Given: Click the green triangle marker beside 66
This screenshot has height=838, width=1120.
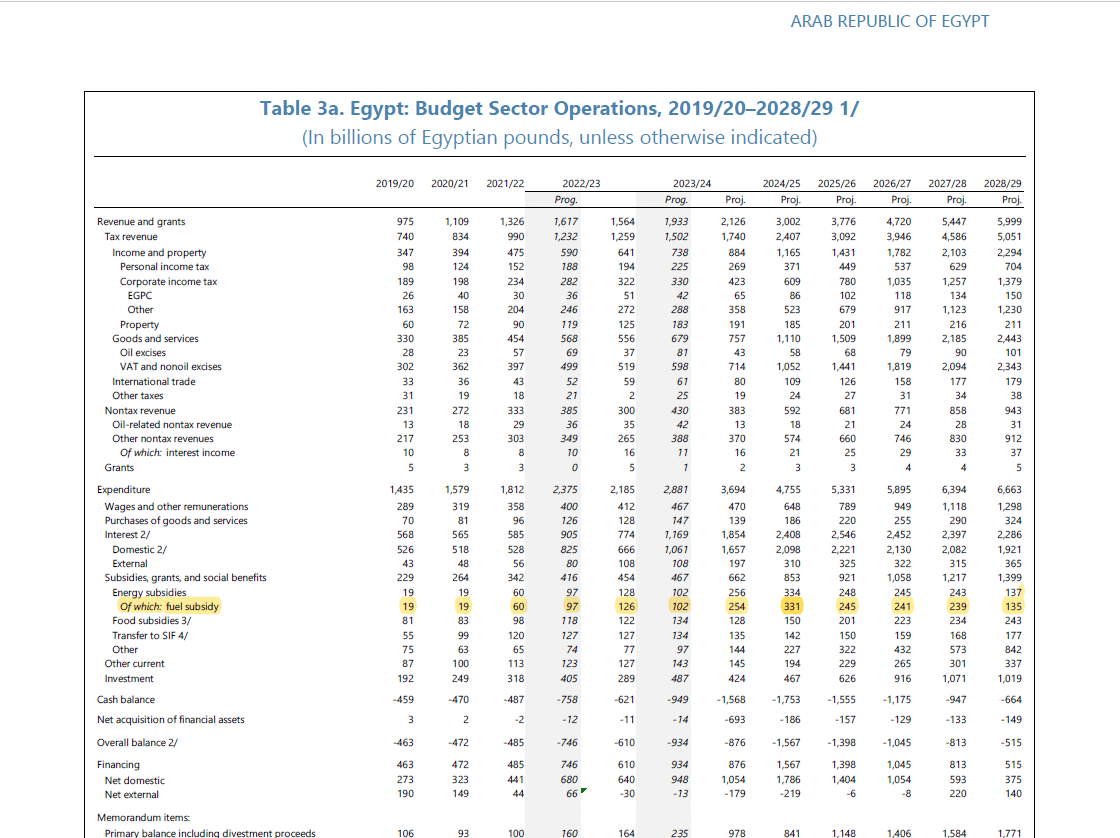Looking at the screenshot, I should pos(582,790).
